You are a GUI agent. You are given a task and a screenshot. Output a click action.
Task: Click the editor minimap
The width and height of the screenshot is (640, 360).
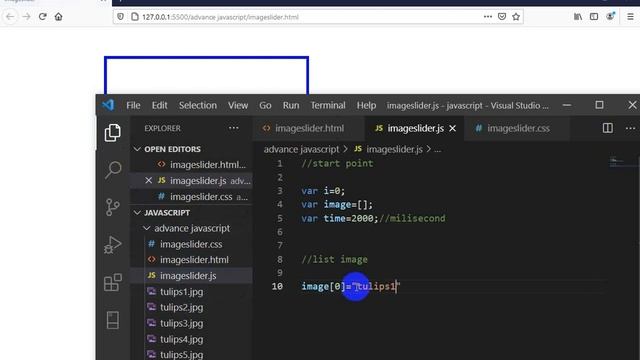click(x=621, y=162)
